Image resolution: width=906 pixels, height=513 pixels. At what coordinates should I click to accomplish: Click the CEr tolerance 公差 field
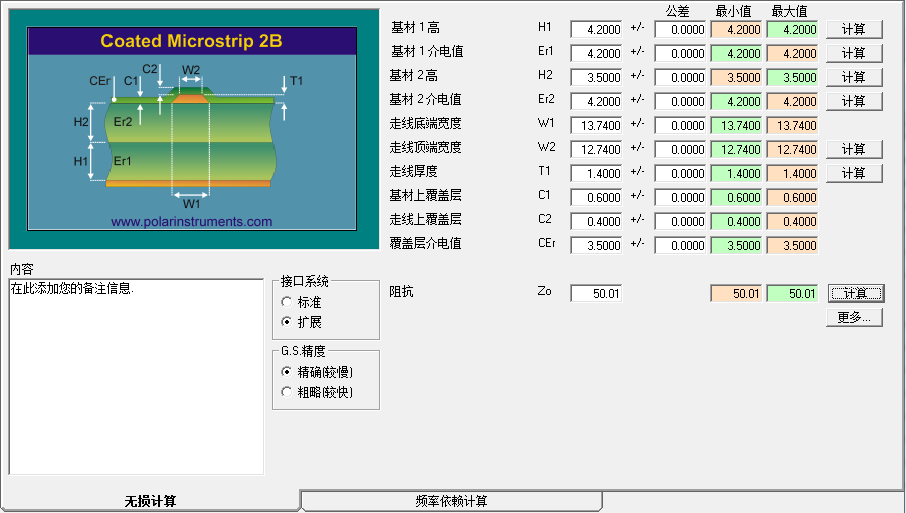click(680, 245)
